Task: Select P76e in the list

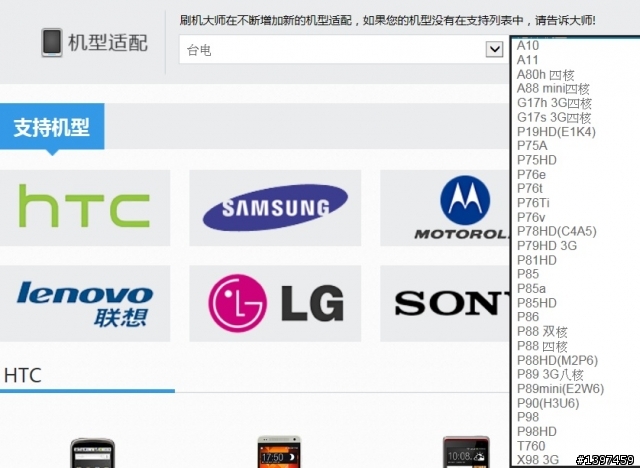Action: coord(531,175)
